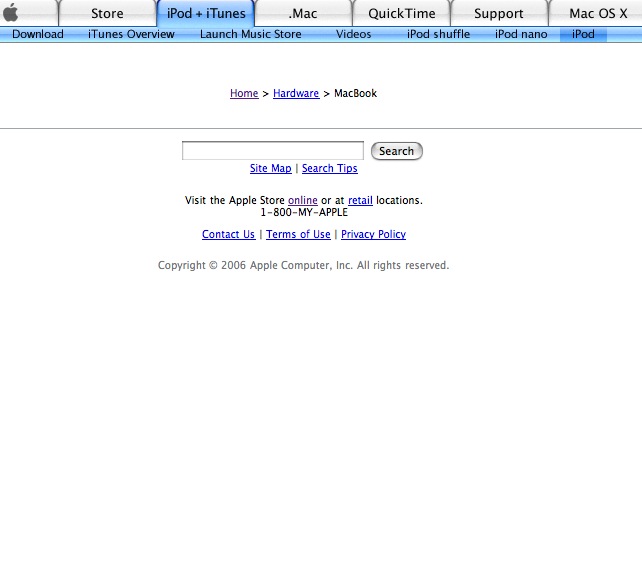
Task: Click the Search button
Action: click(x=396, y=151)
